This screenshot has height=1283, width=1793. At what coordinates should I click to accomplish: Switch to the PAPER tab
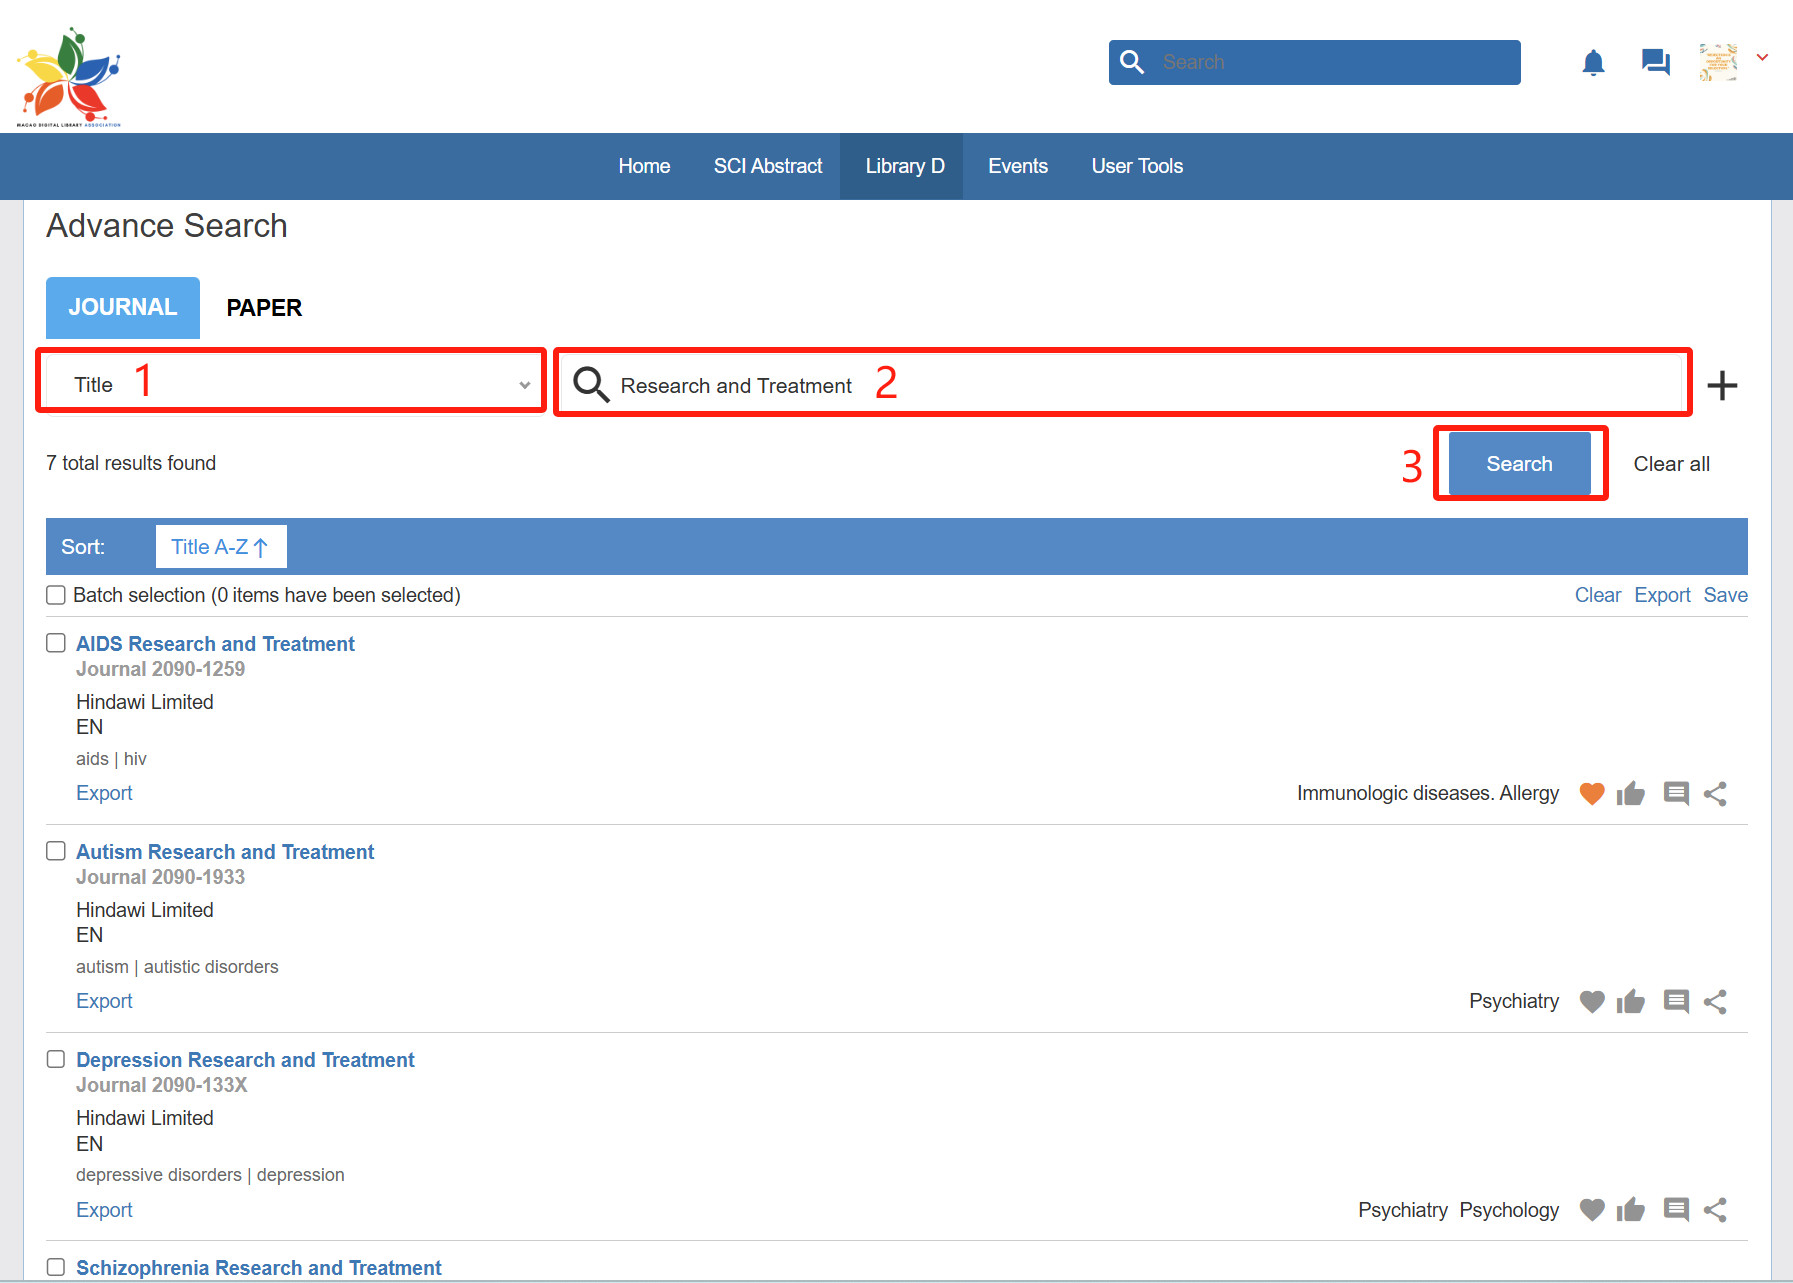tap(264, 308)
